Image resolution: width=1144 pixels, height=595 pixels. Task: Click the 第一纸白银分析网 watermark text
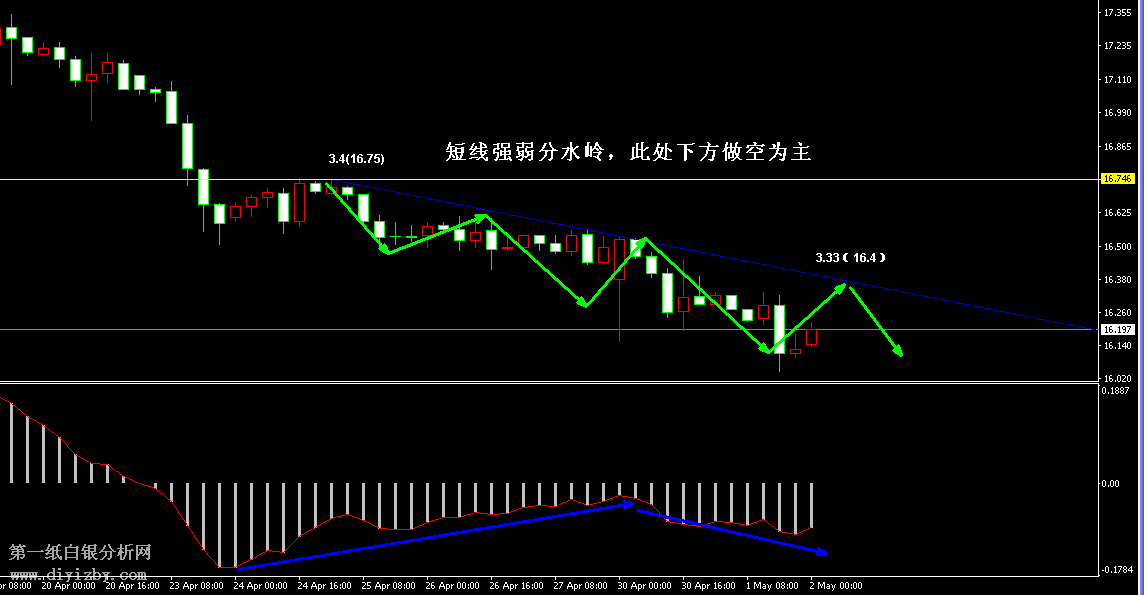point(80,552)
